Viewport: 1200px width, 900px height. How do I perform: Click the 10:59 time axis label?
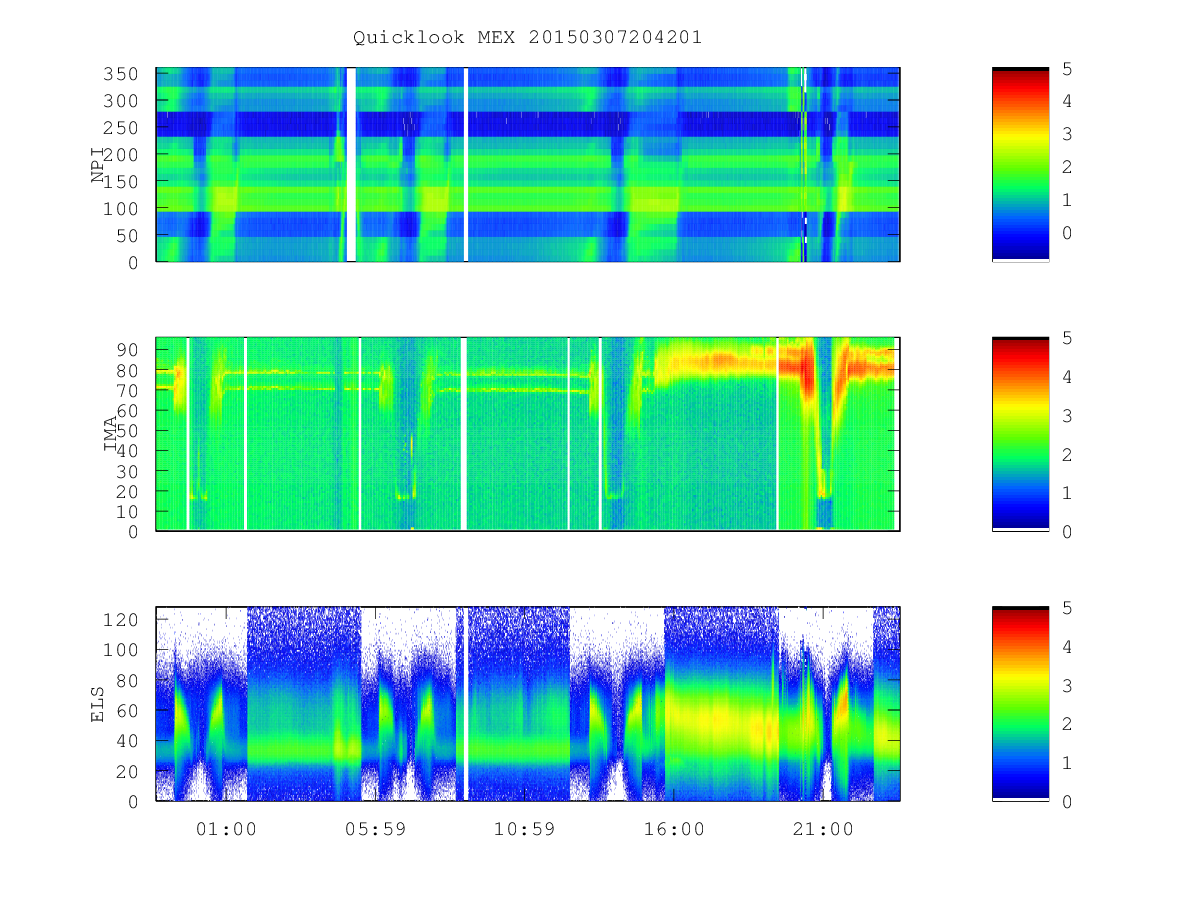pyautogui.click(x=525, y=829)
